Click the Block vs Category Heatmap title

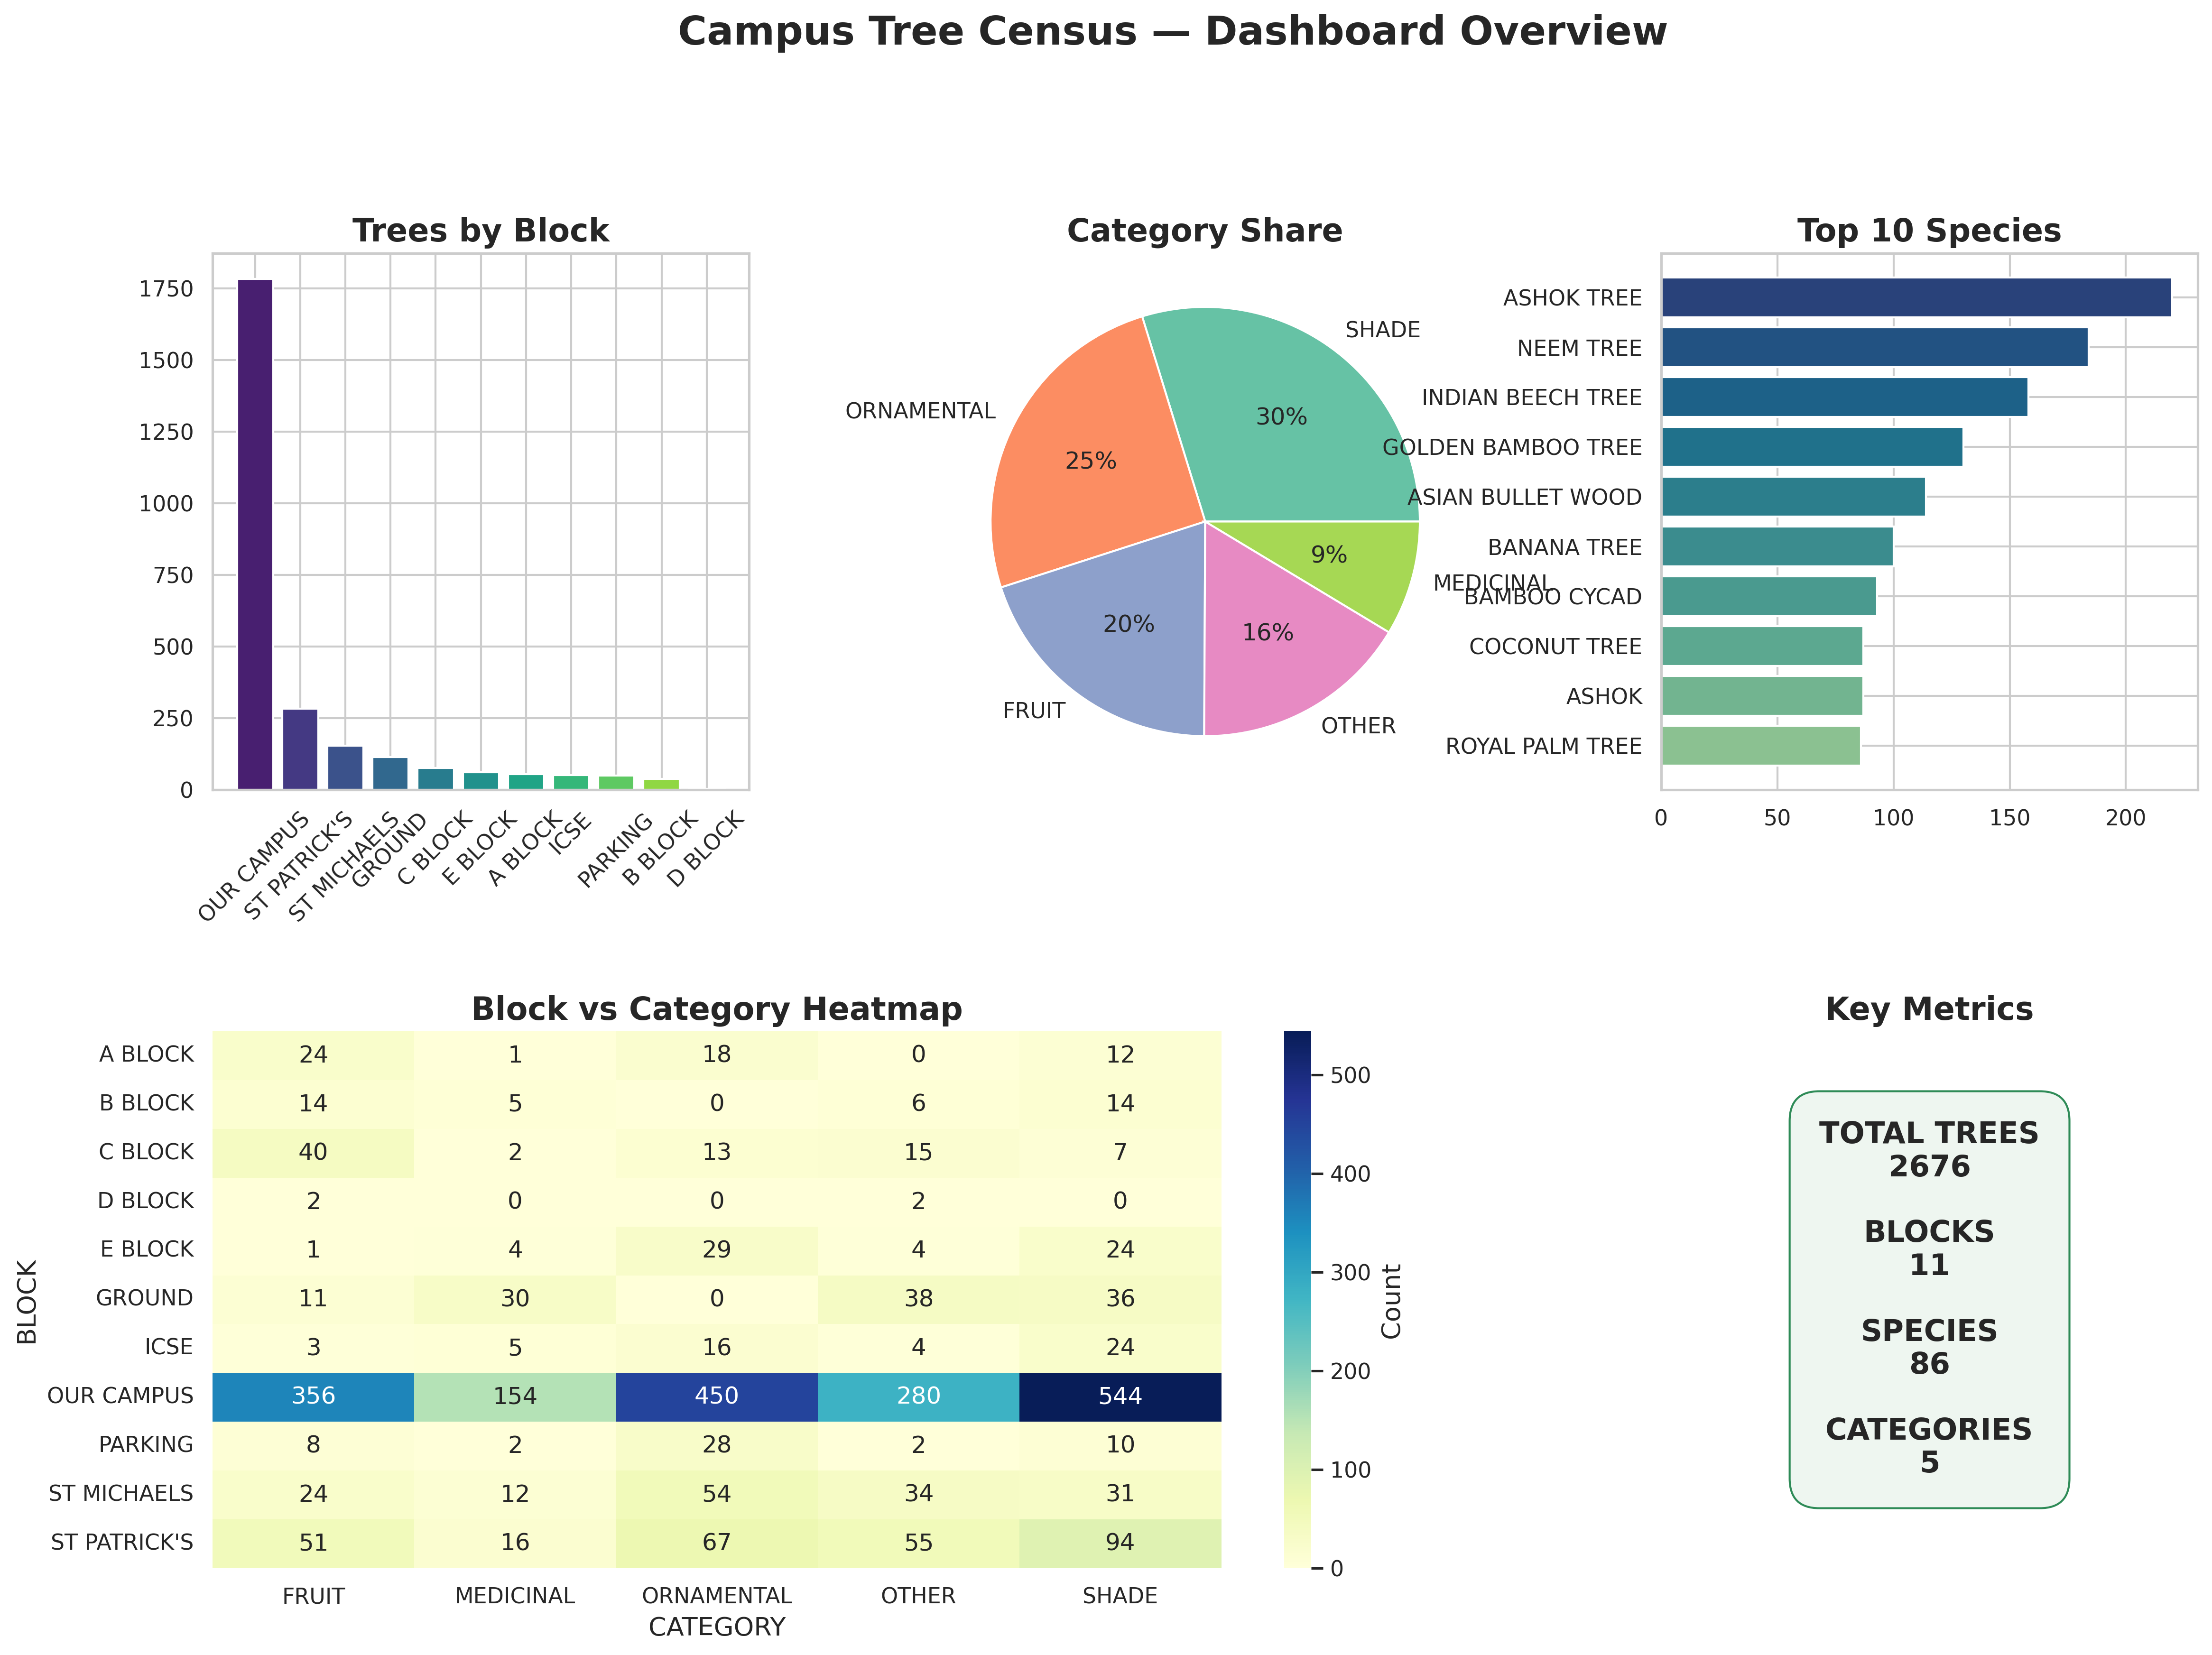tap(717, 1009)
